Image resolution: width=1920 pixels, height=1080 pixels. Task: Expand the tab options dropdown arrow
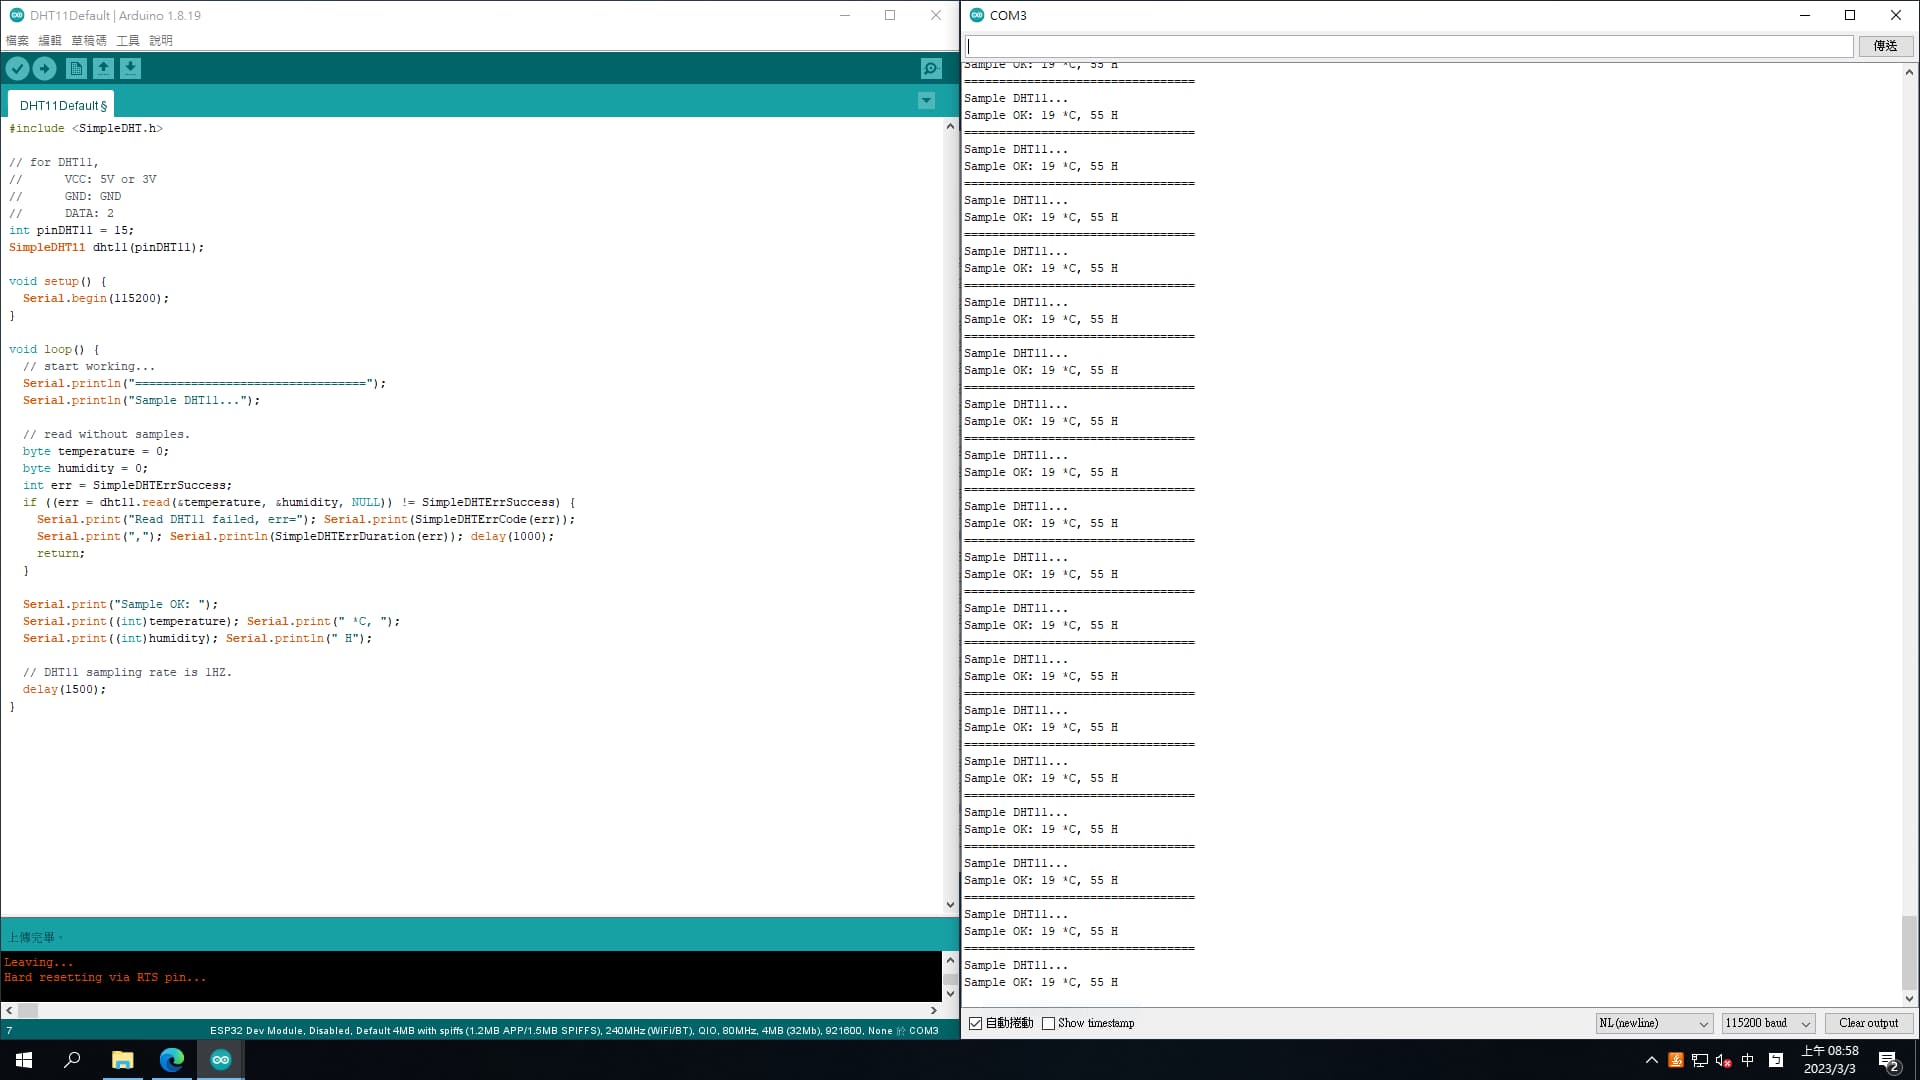(x=926, y=101)
